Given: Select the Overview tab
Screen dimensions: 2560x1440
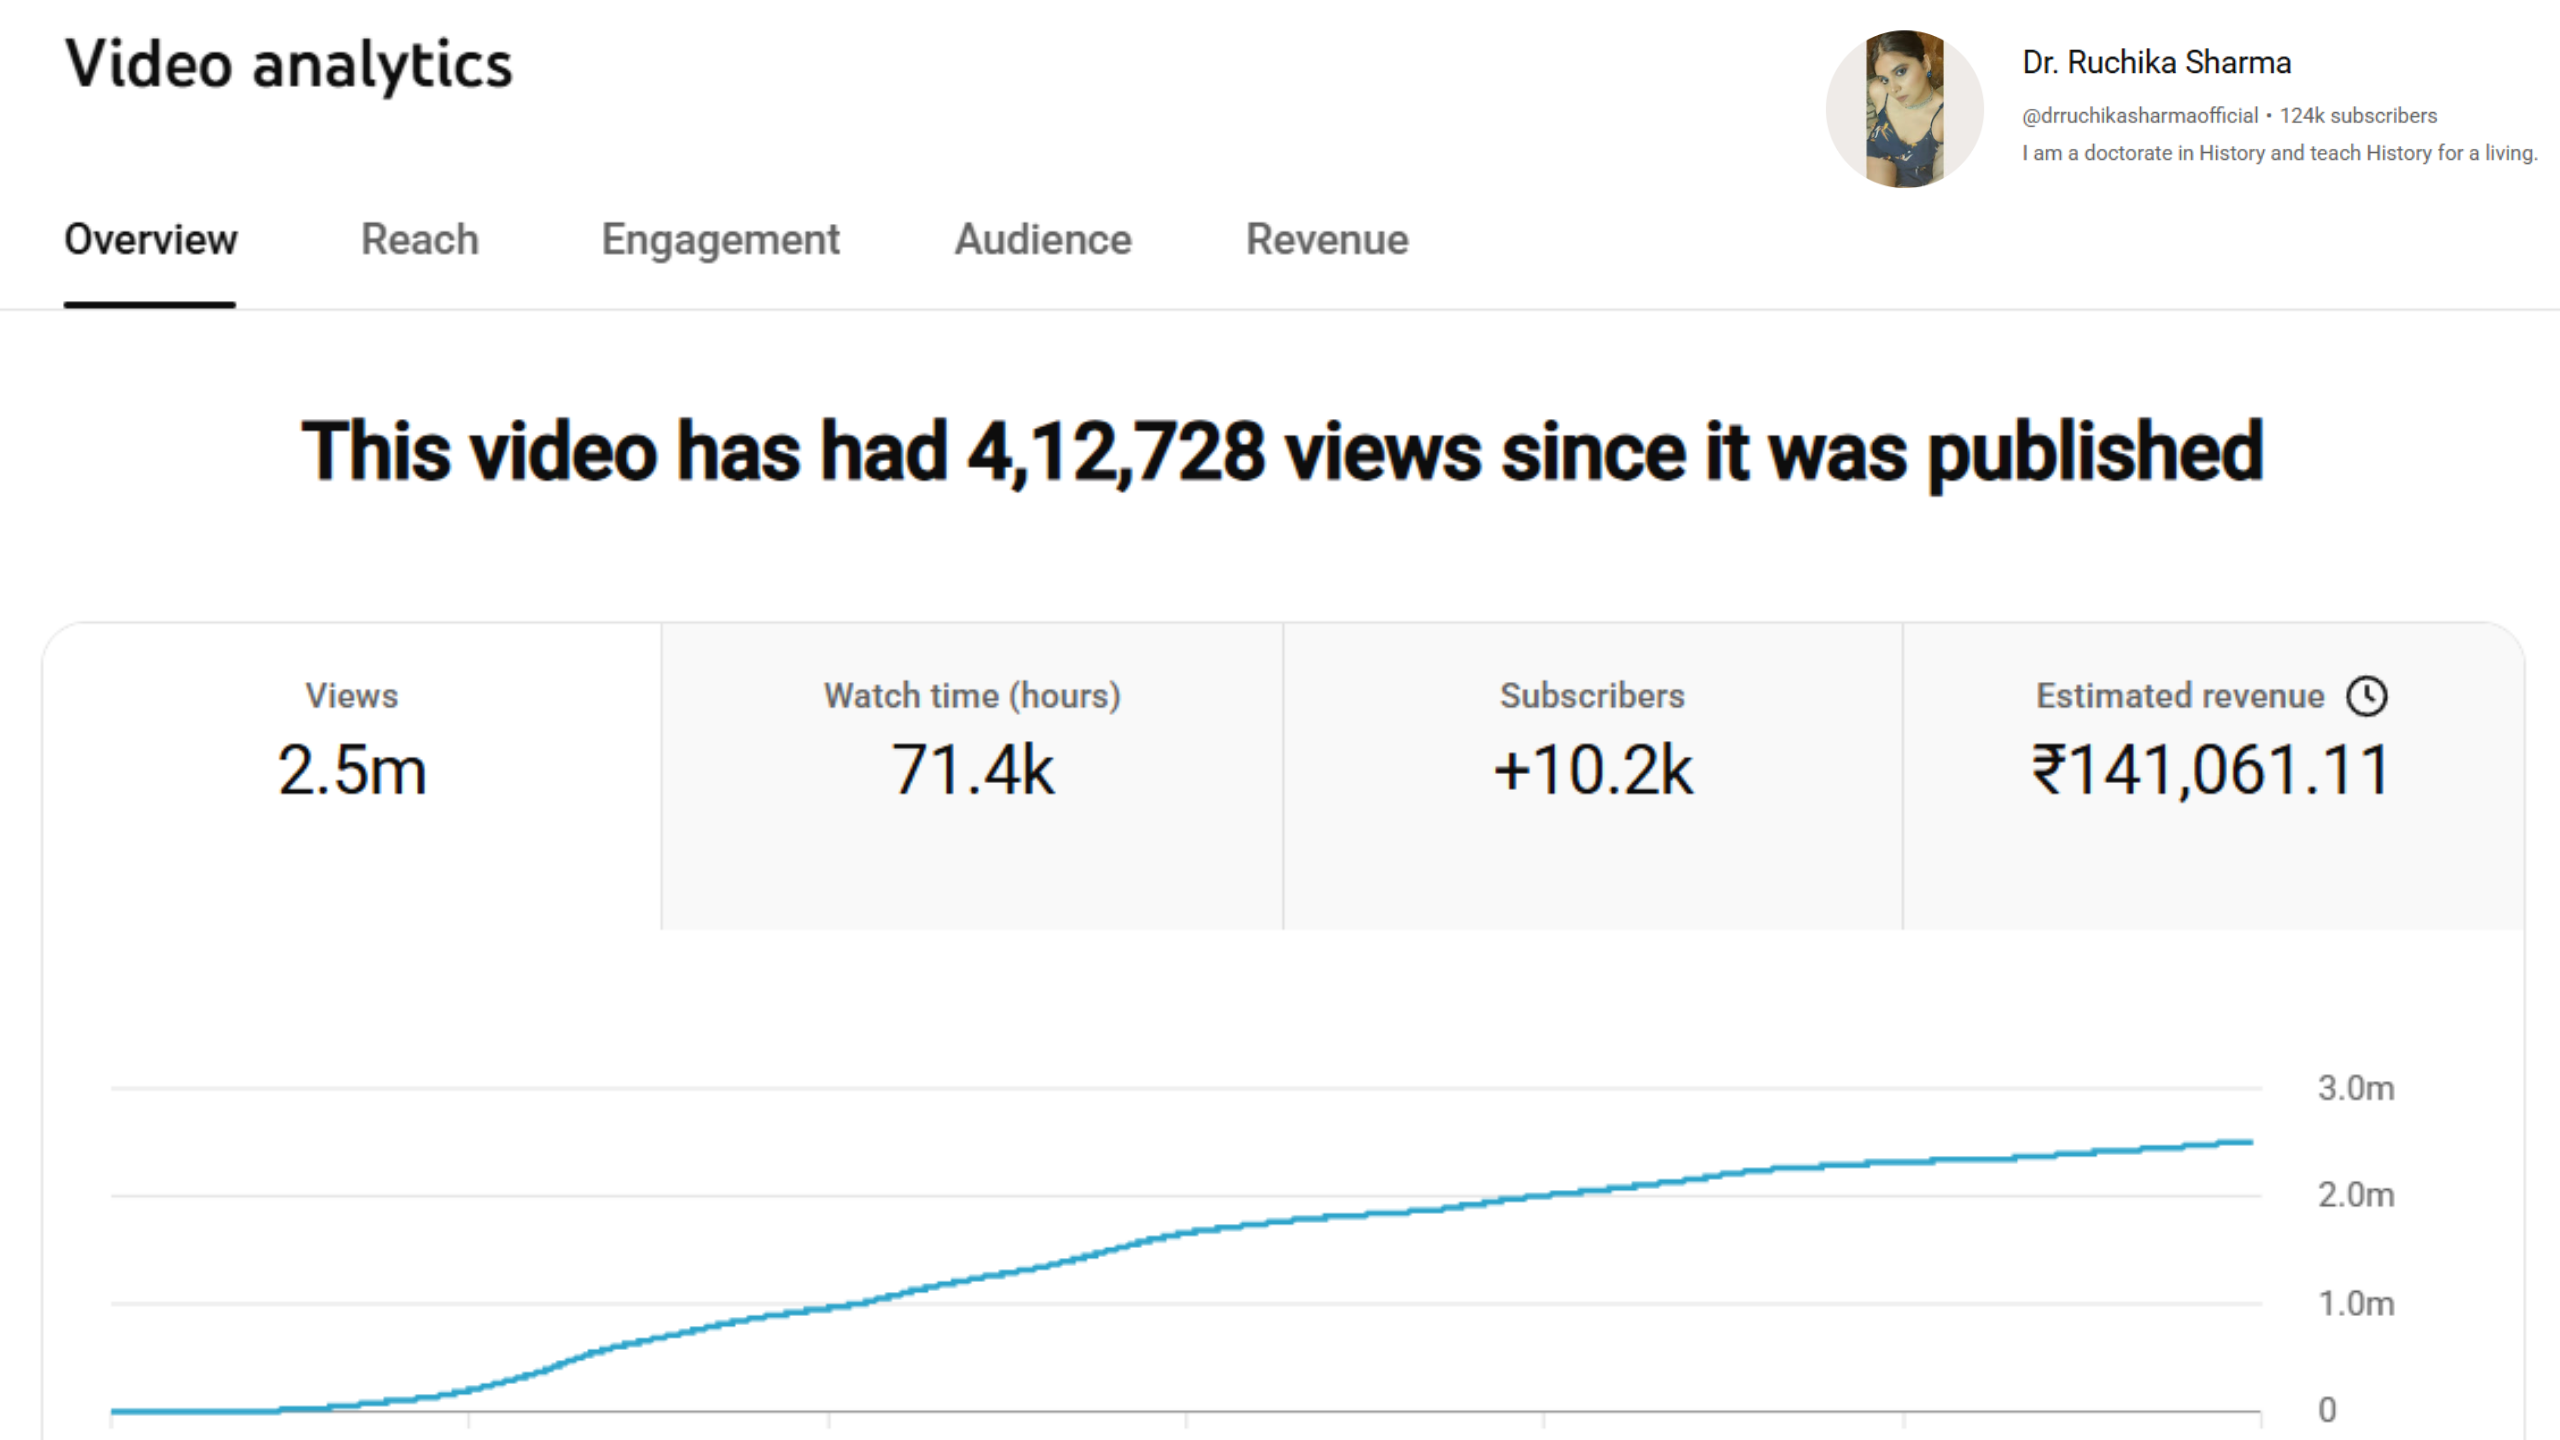Looking at the screenshot, I should coord(151,240).
